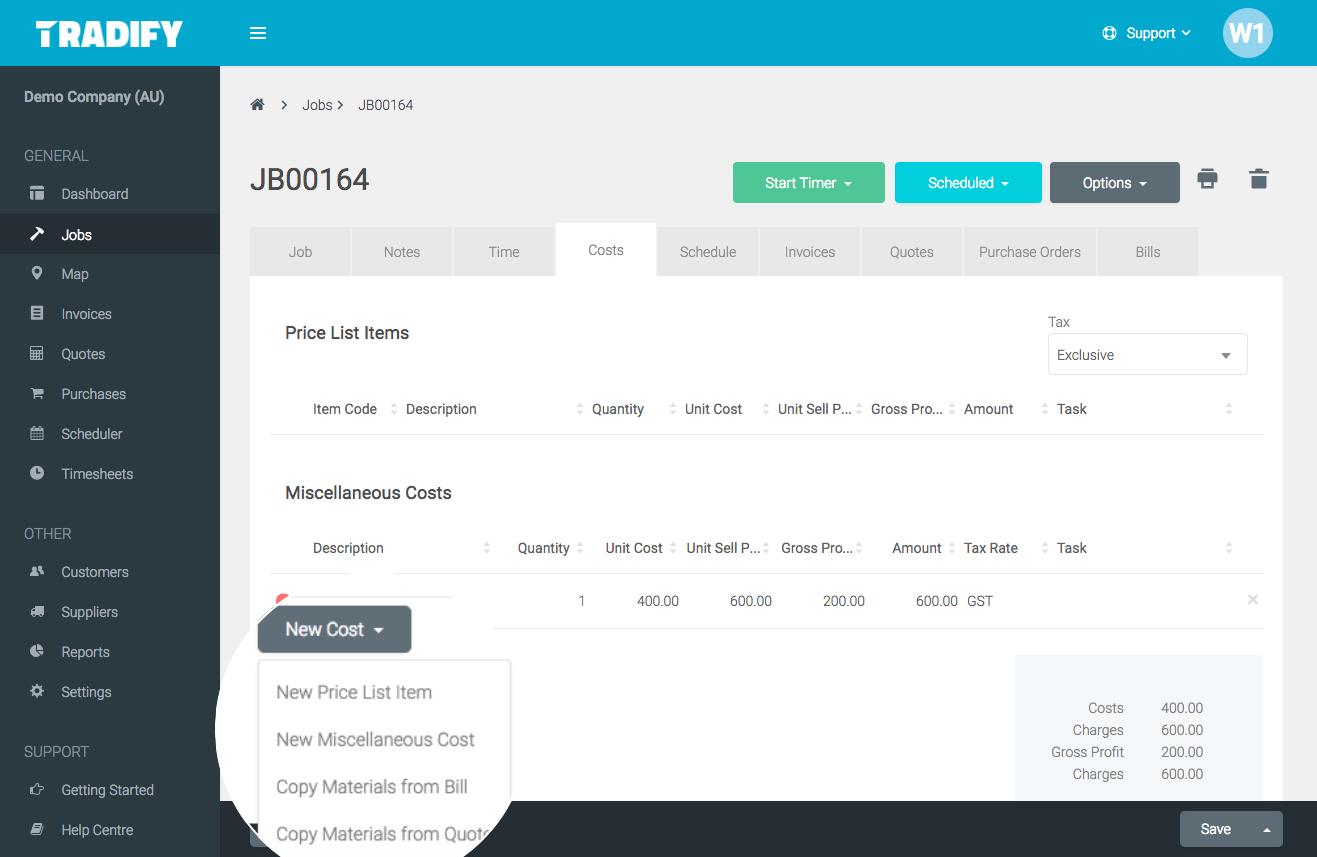The width and height of the screenshot is (1317, 857).
Task: Remove the miscellaneous cost row with X
Action: pyautogui.click(x=1253, y=600)
